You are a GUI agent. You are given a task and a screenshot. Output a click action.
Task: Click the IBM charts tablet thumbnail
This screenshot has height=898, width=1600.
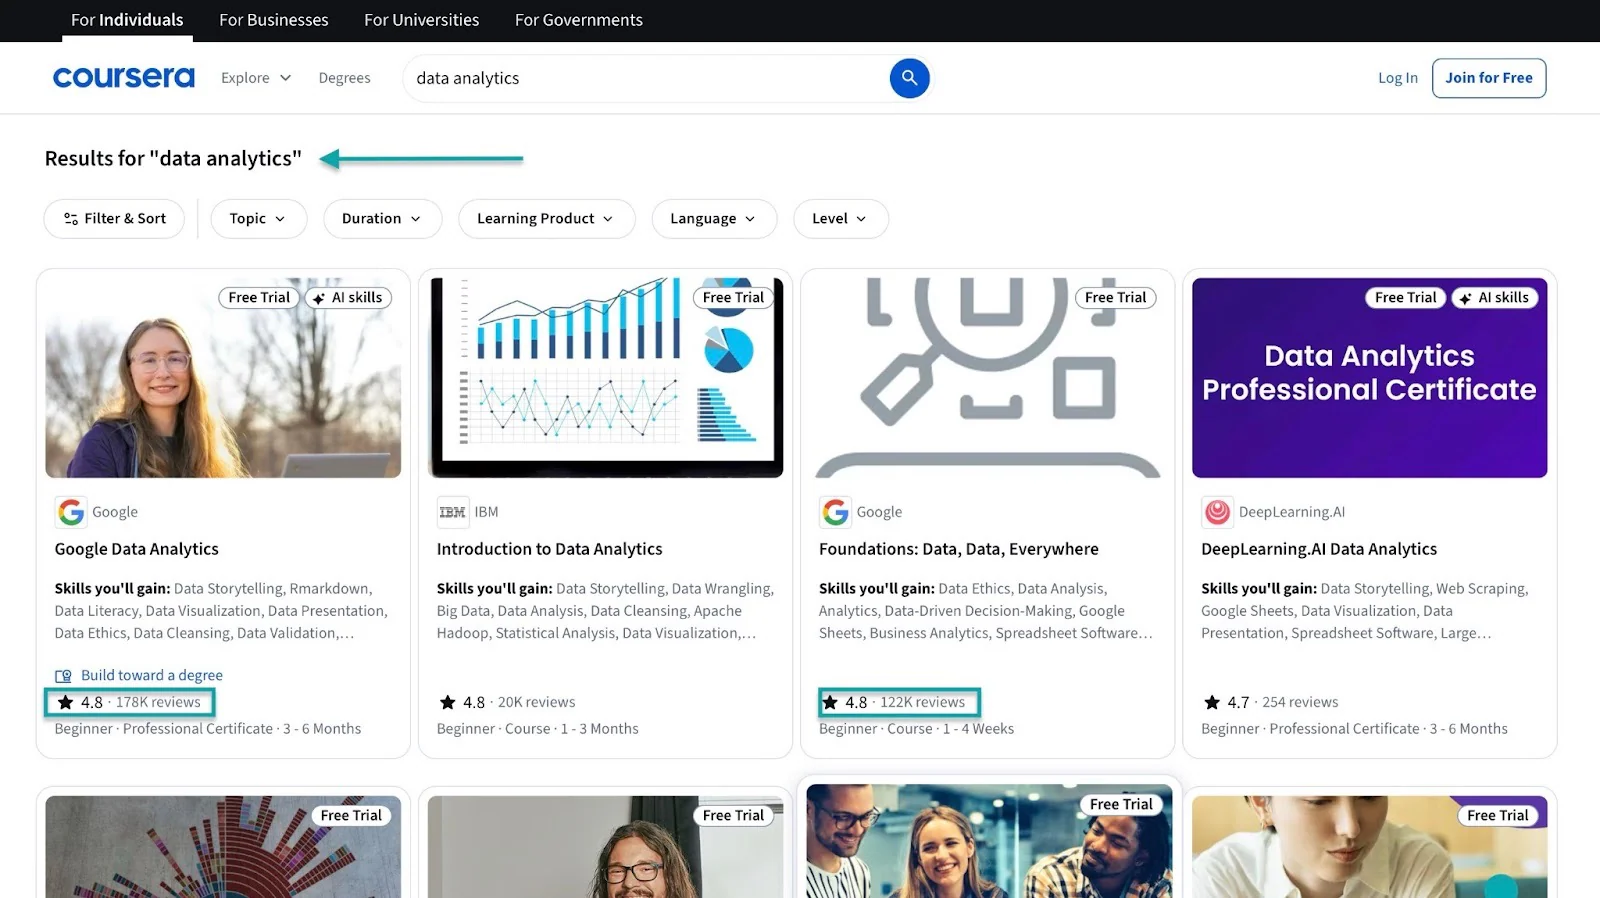point(606,378)
